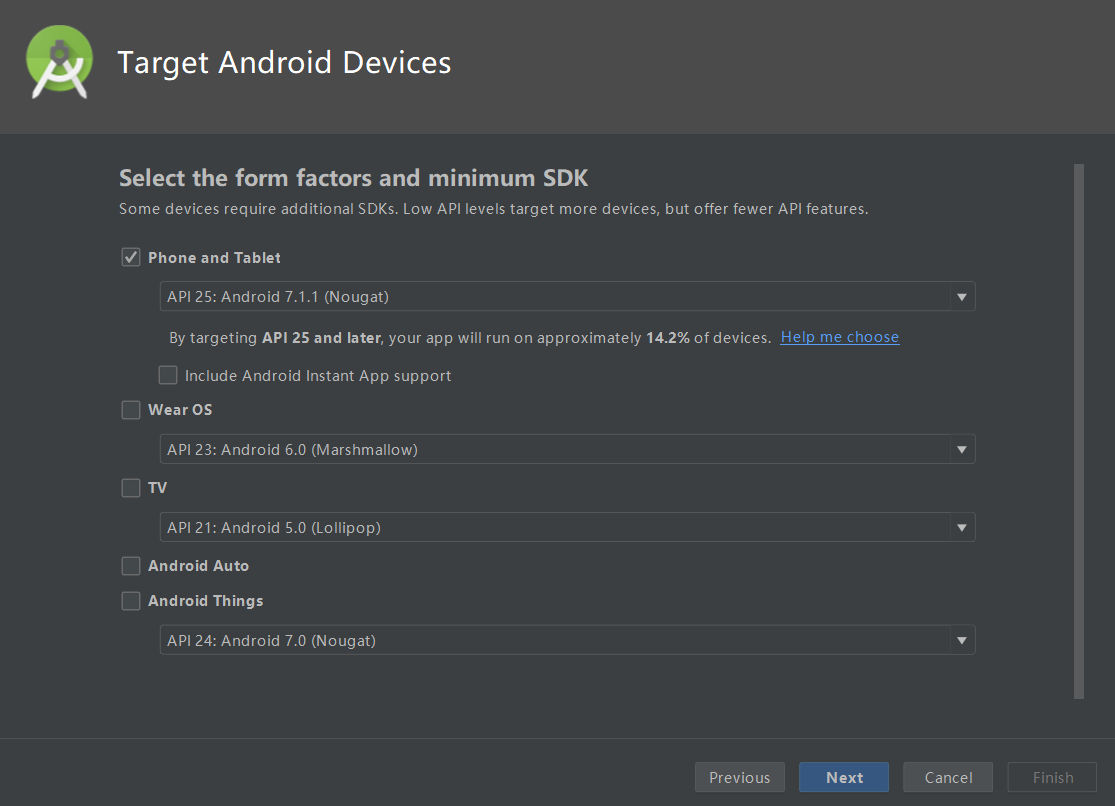
Task: Click the Android Studio logo icon
Action: (59, 62)
